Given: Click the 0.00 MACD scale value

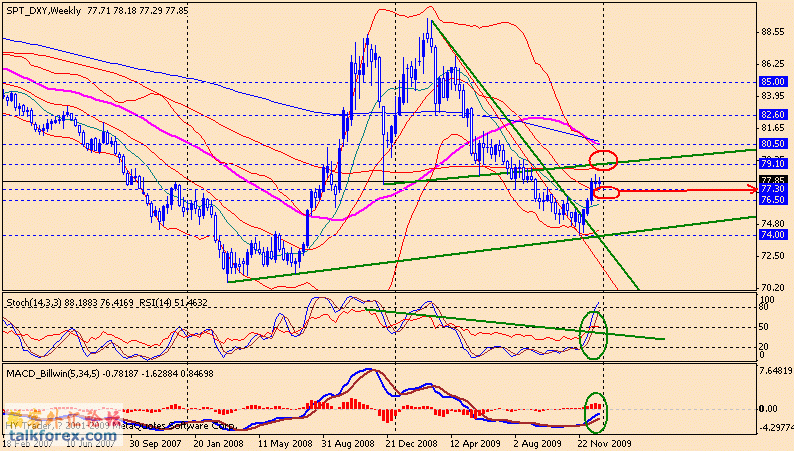Looking at the screenshot, I should click(770, 408).
